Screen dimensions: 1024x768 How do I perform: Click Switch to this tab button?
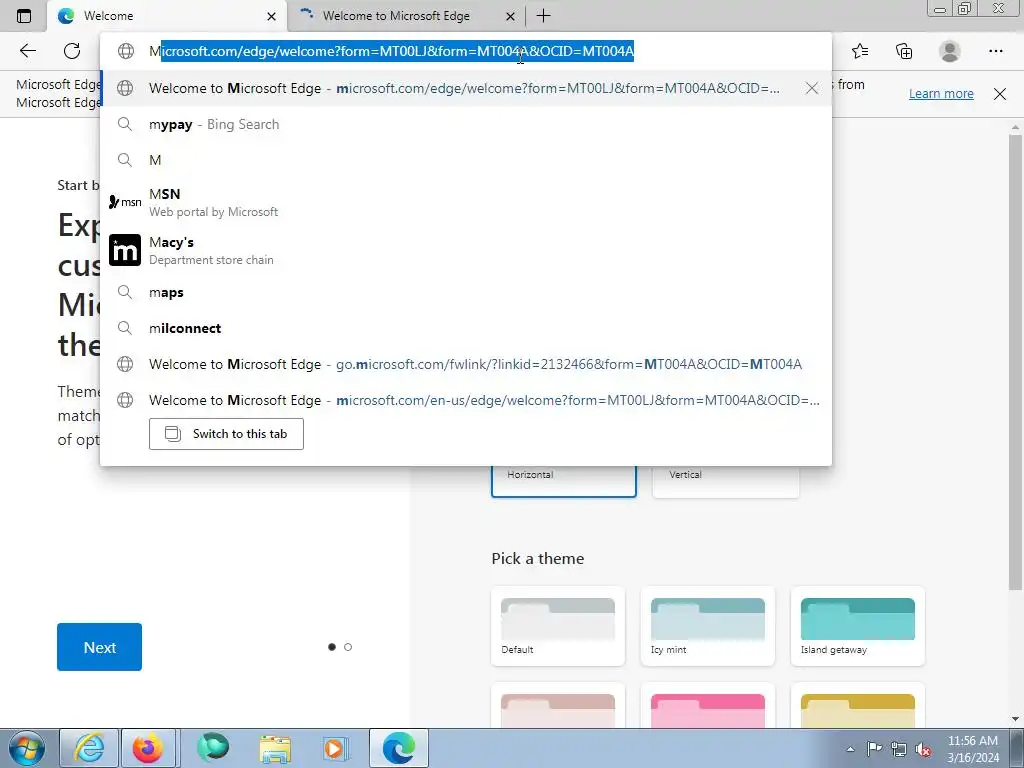coord(226,434)
